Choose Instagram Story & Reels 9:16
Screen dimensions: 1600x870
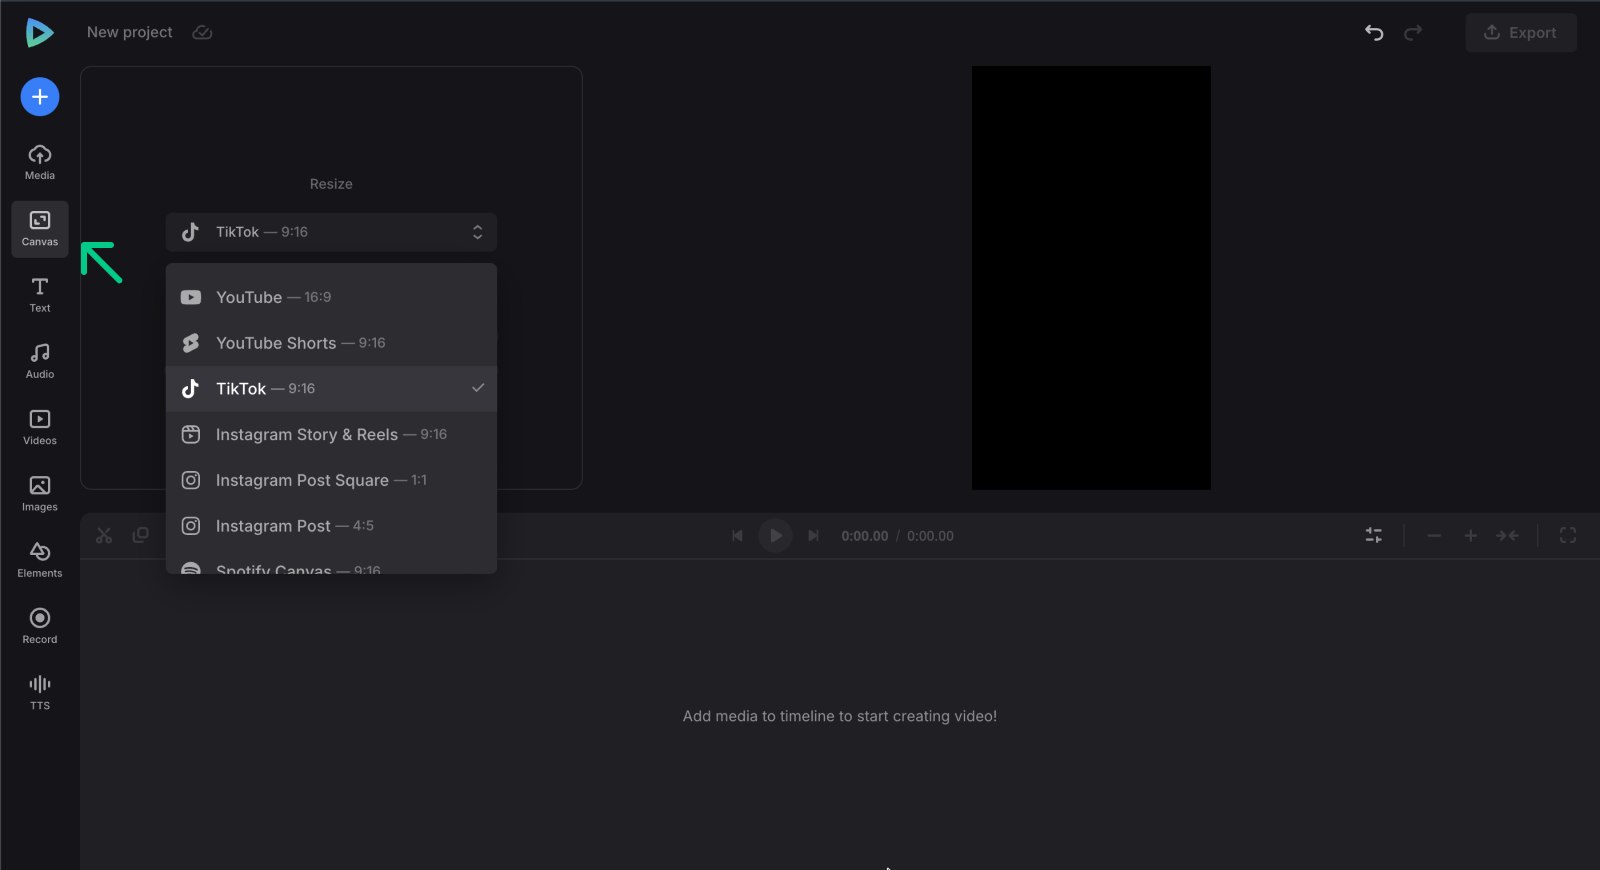click(331, 434)
